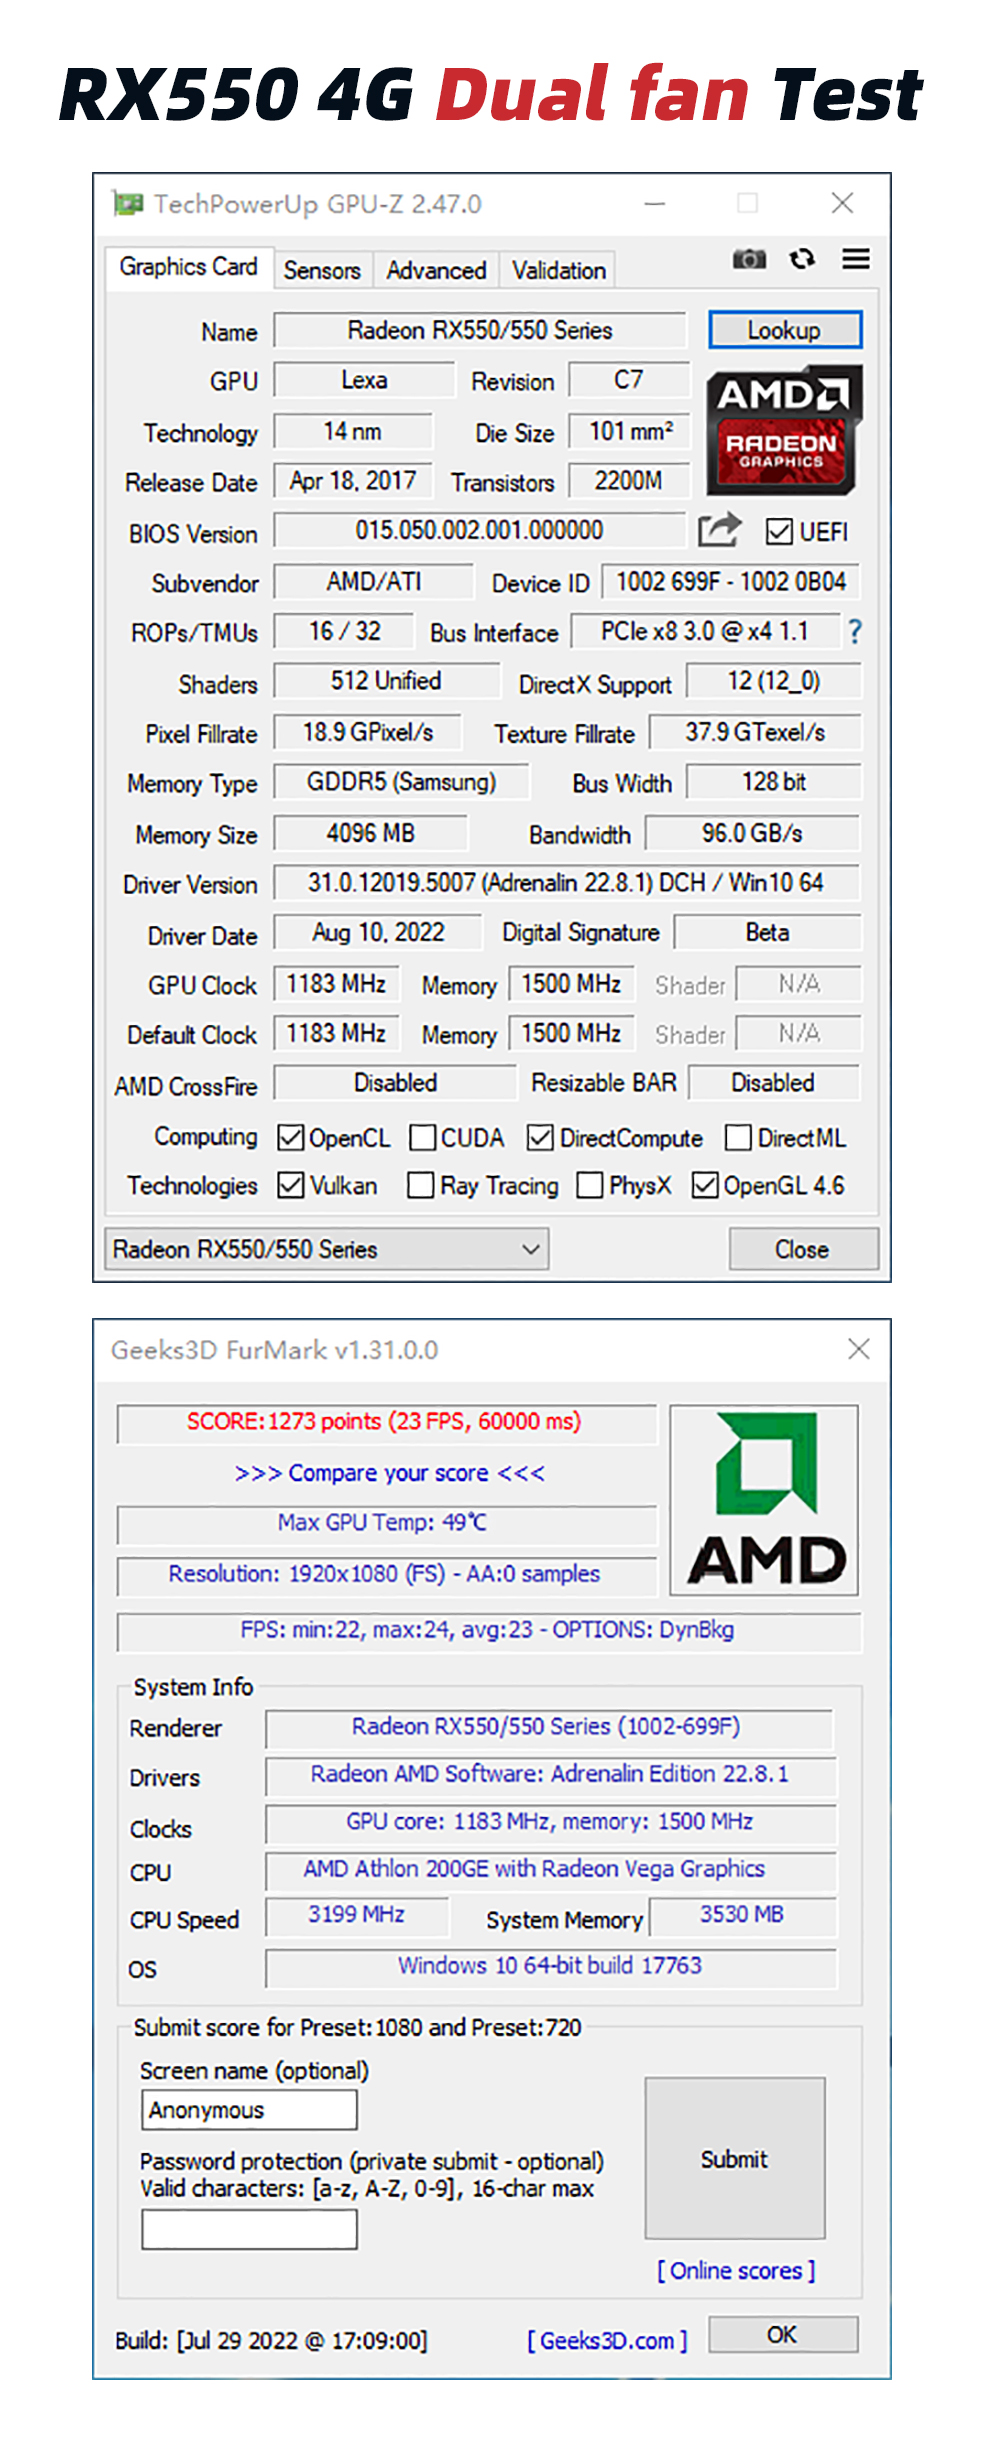984x2458 pixels.
Task: Click the BIOS export share icon
Action: point(719,530)
